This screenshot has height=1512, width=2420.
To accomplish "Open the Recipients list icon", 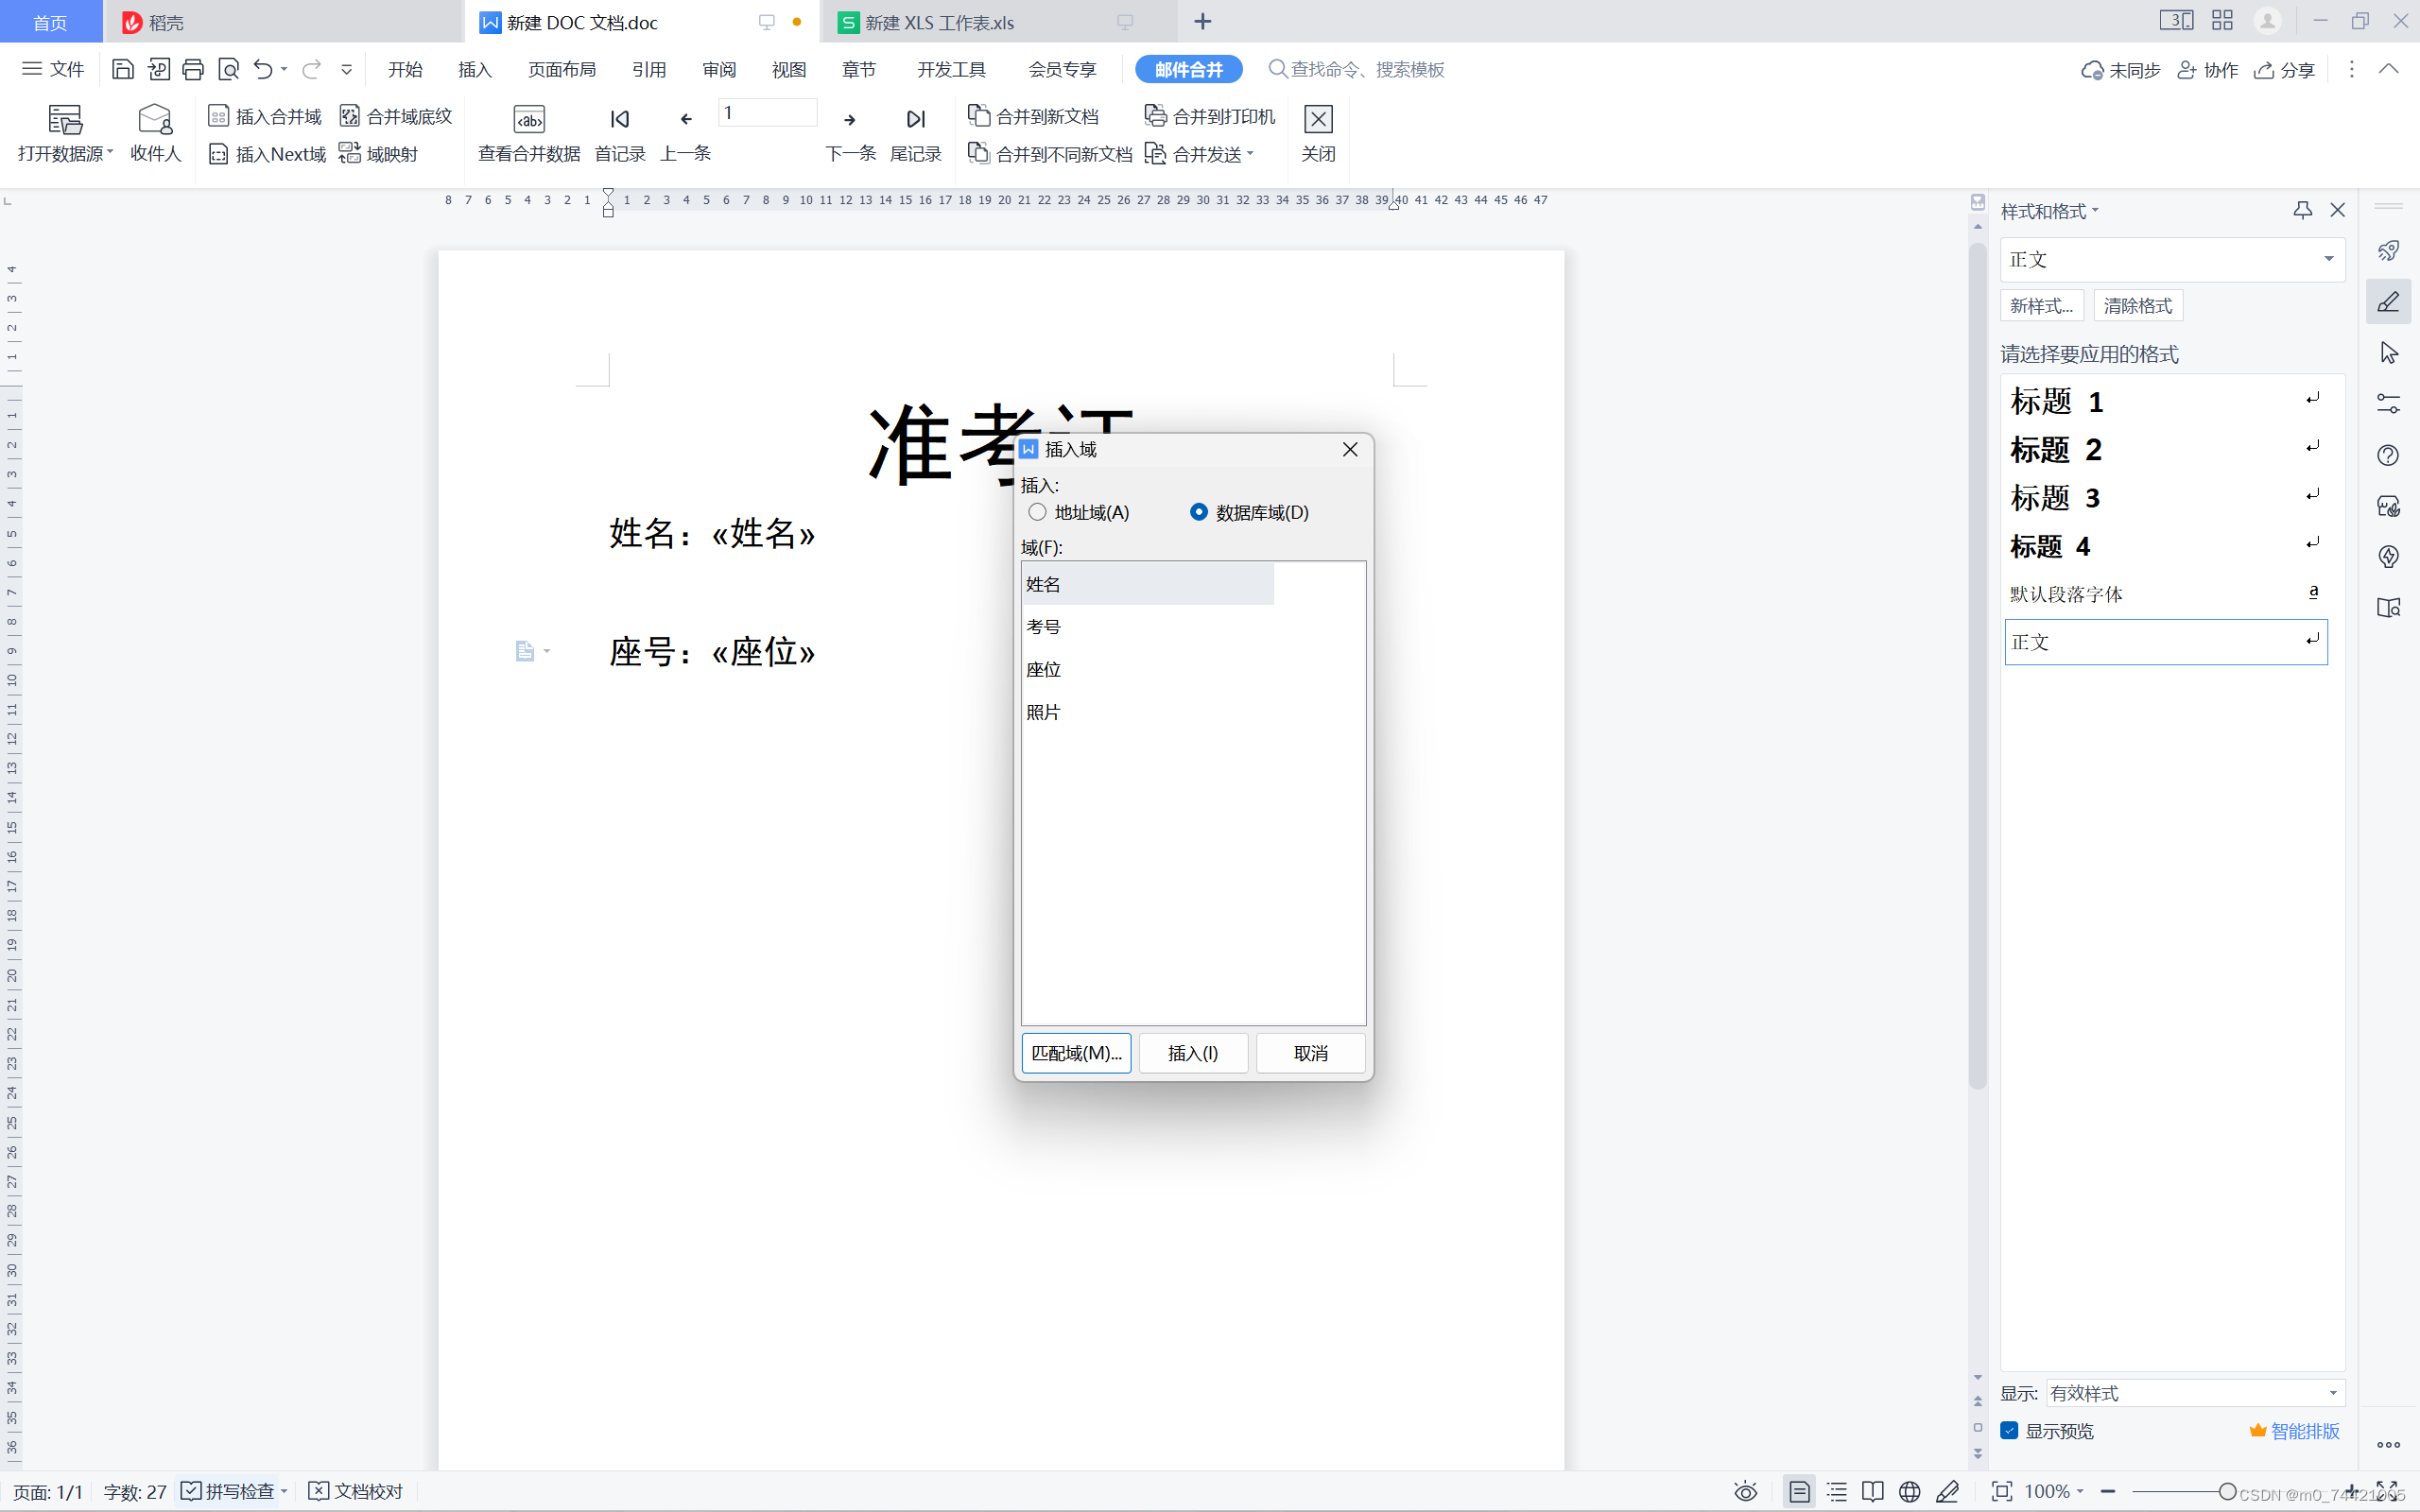I will (155, 120).
